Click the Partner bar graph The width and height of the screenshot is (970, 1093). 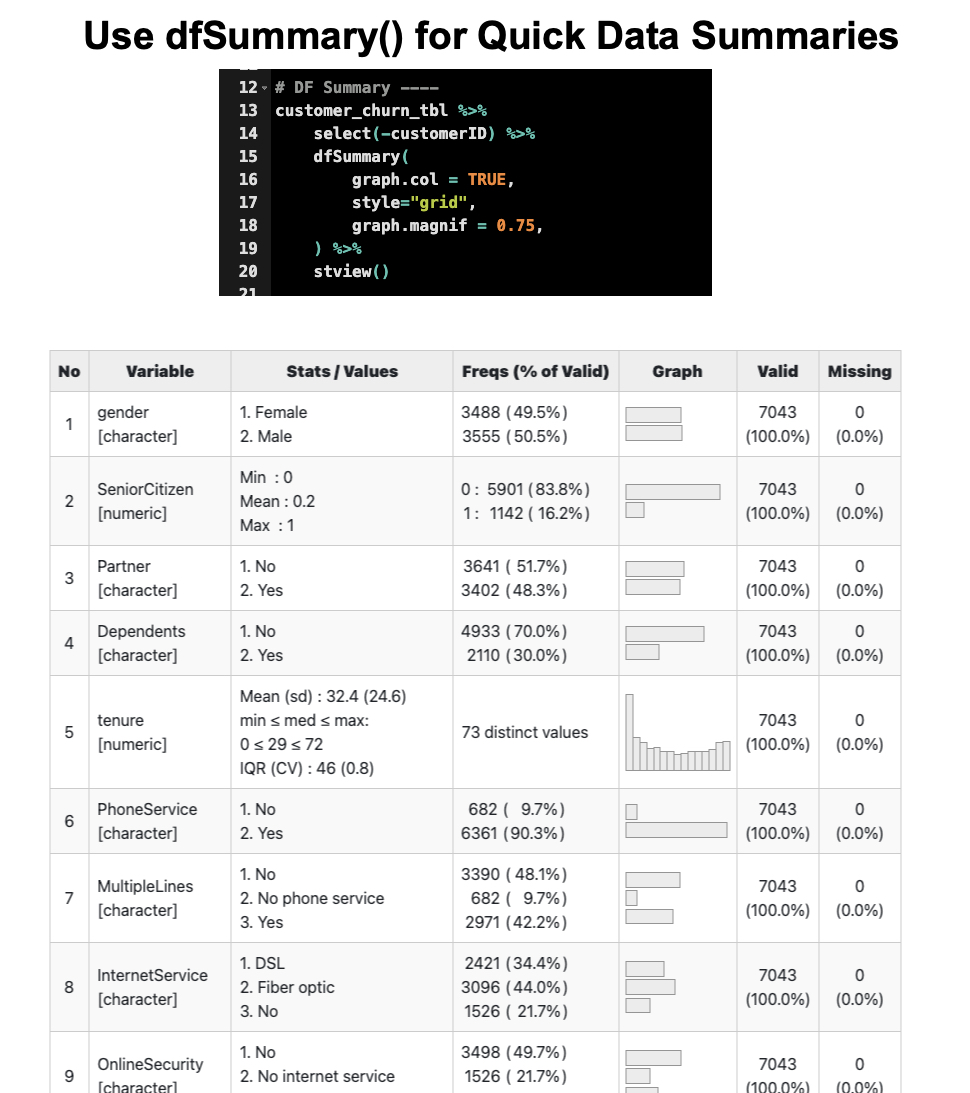654,578
